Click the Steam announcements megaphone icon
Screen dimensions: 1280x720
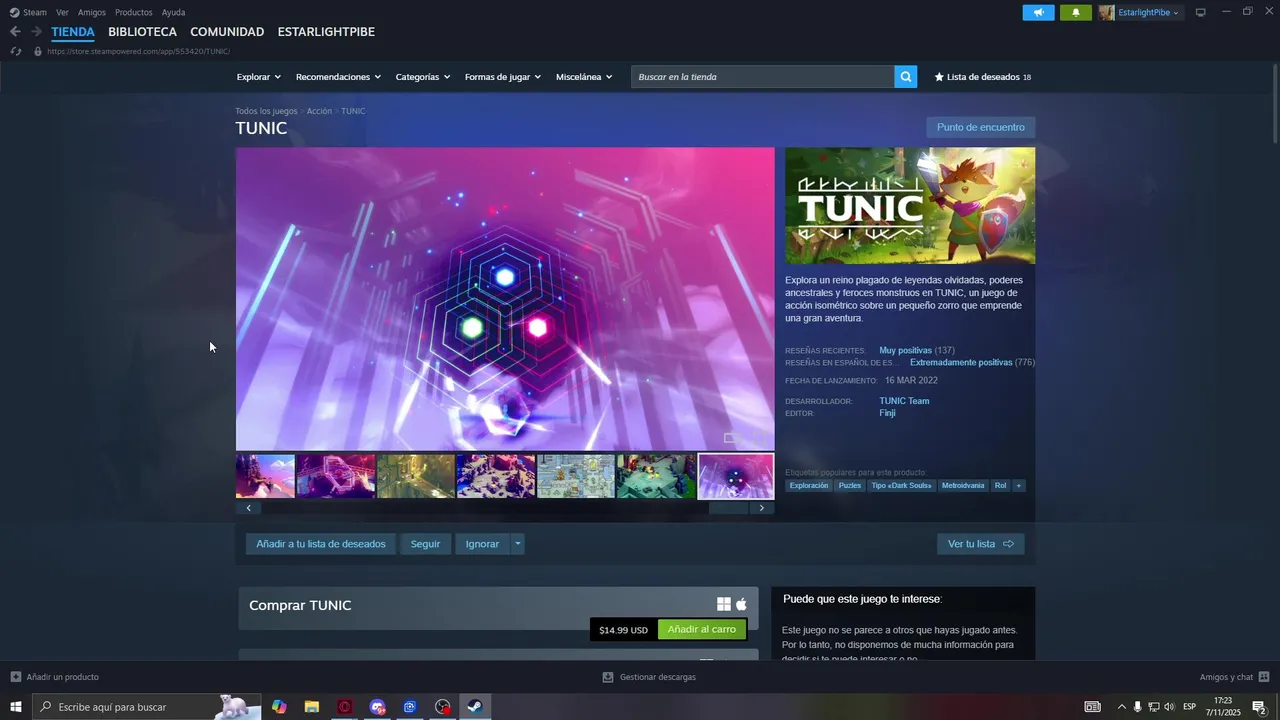tap(1038, 12)
